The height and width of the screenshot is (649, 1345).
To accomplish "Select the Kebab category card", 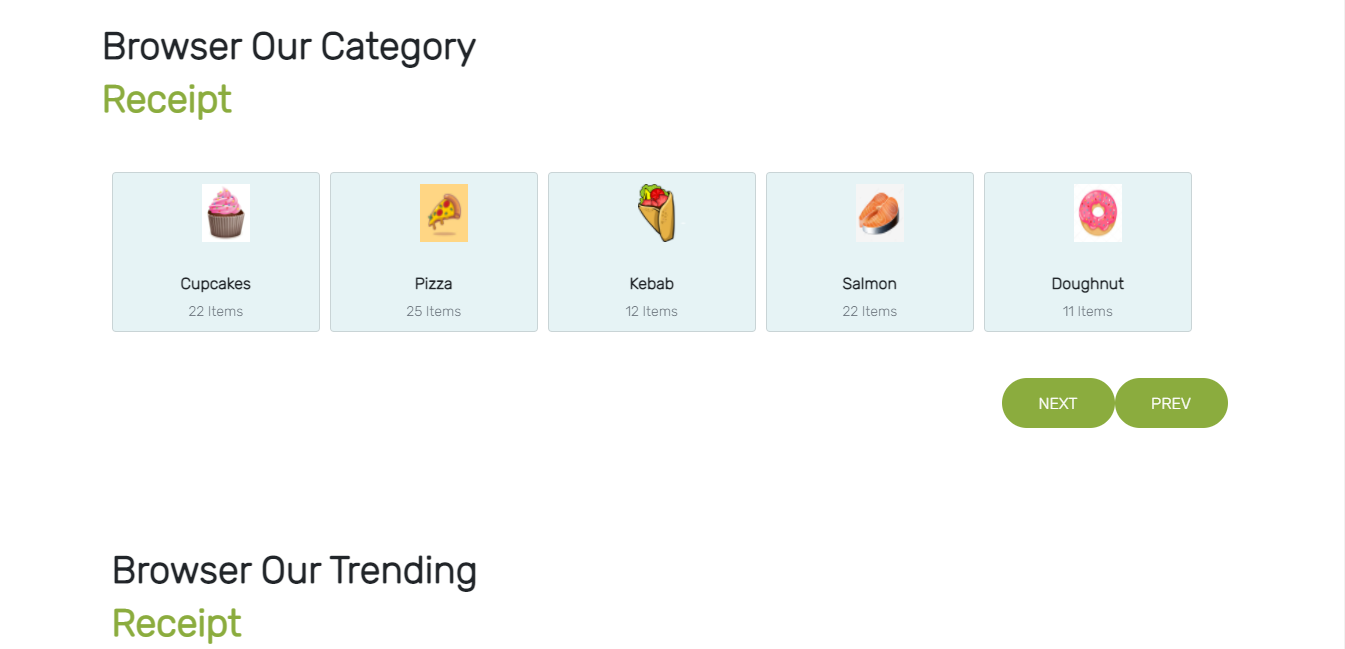I will click(652, 250).
